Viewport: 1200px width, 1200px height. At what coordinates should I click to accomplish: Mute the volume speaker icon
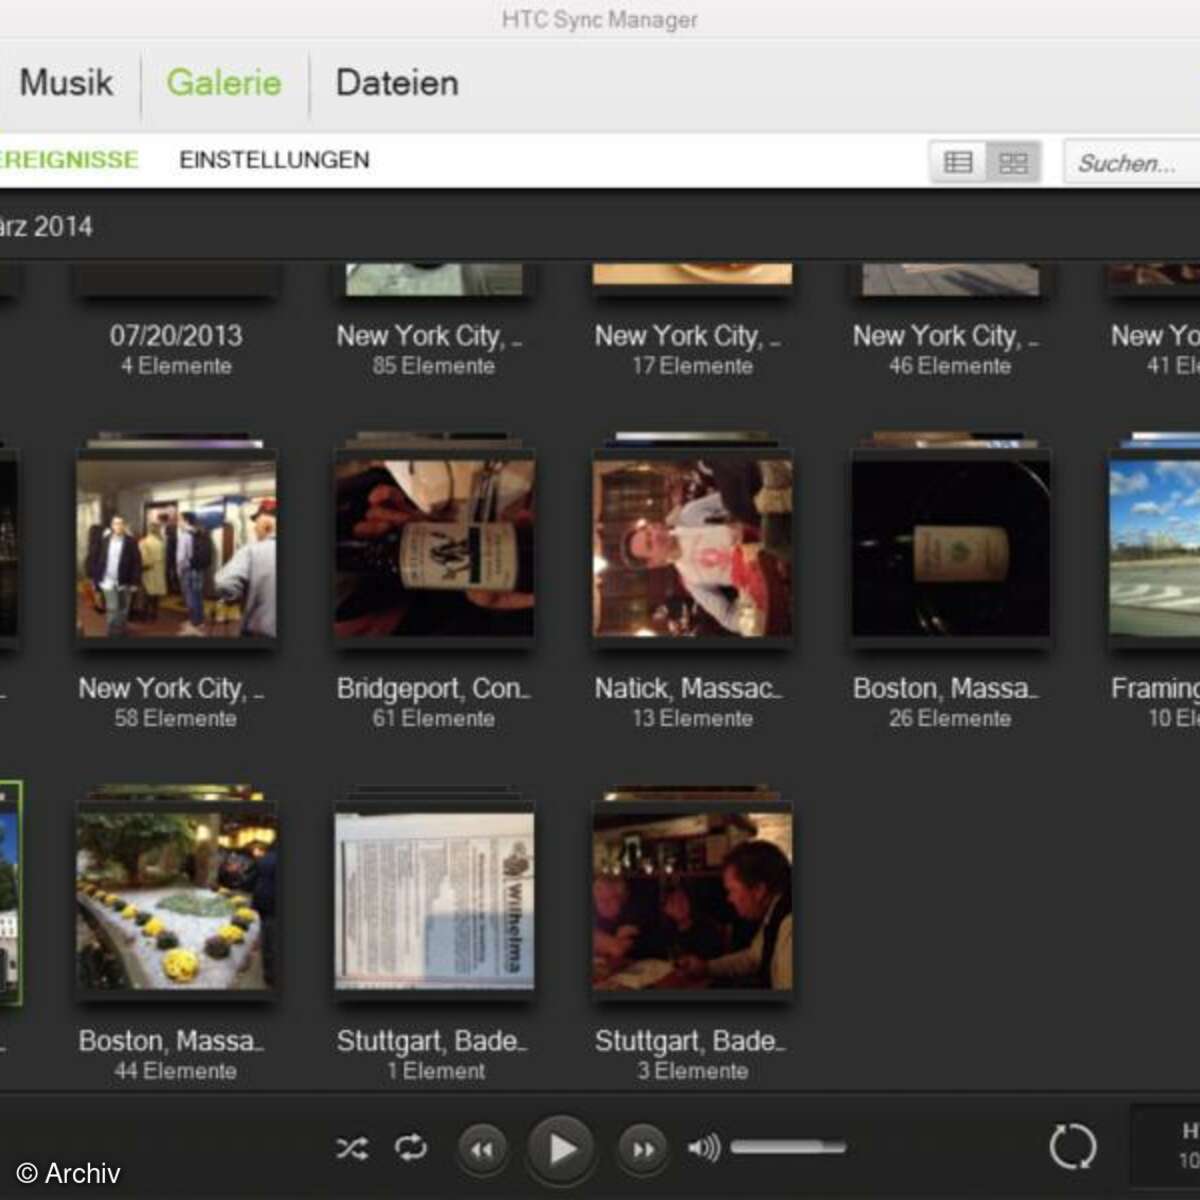point(704,1148)
